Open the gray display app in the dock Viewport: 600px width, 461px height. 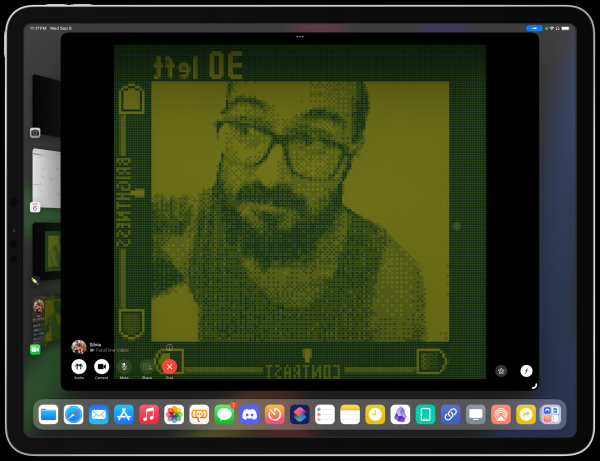pos(476,415)
